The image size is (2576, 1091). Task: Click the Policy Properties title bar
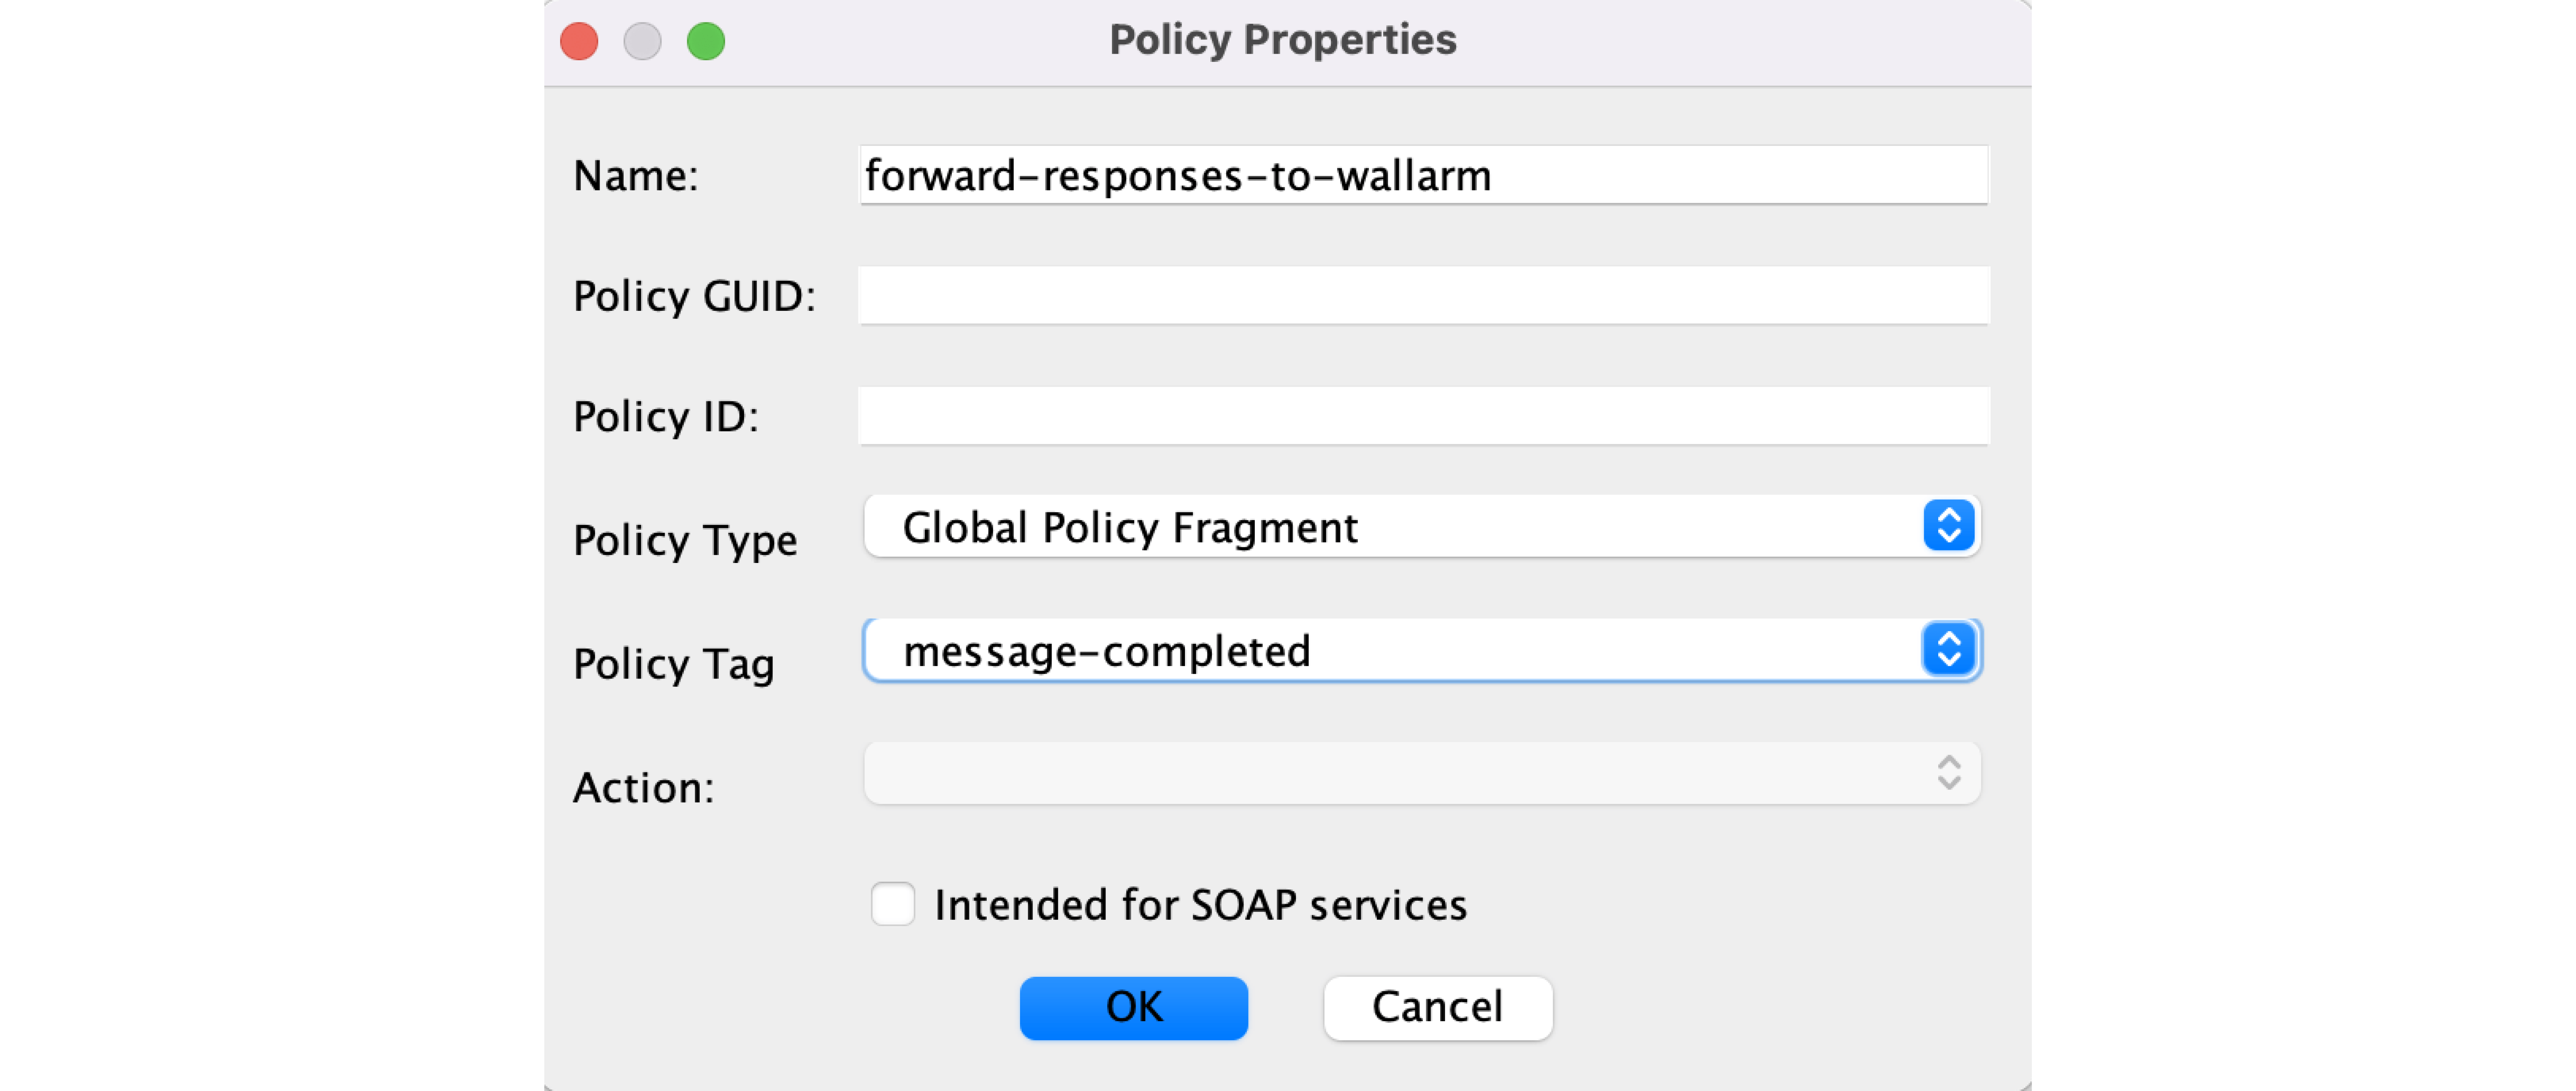[x=1282, y=40]
